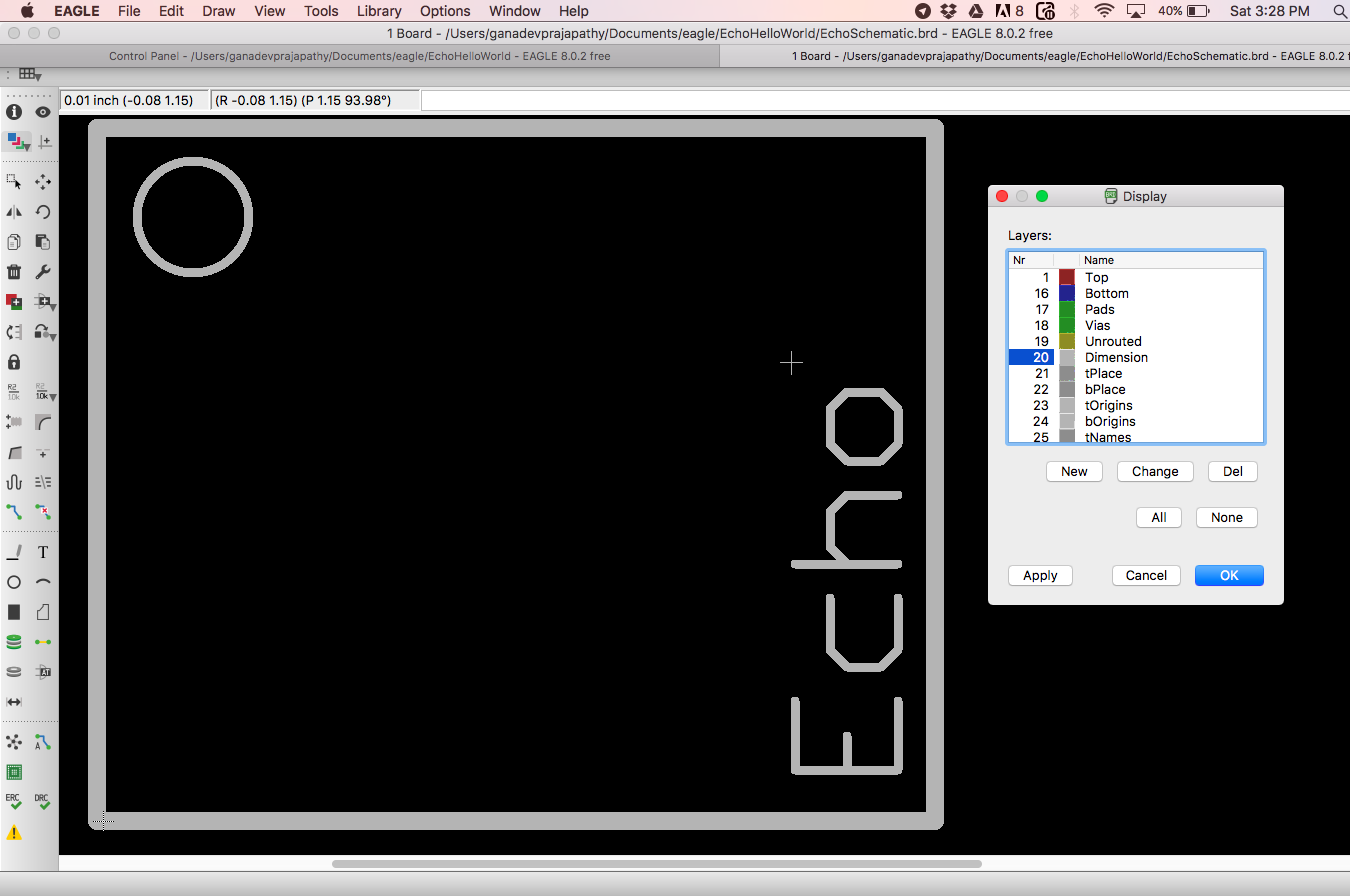The height and width of the screenshot is (896, 1350).
Task: Select the Ripup tool
Action: [43, 512]
